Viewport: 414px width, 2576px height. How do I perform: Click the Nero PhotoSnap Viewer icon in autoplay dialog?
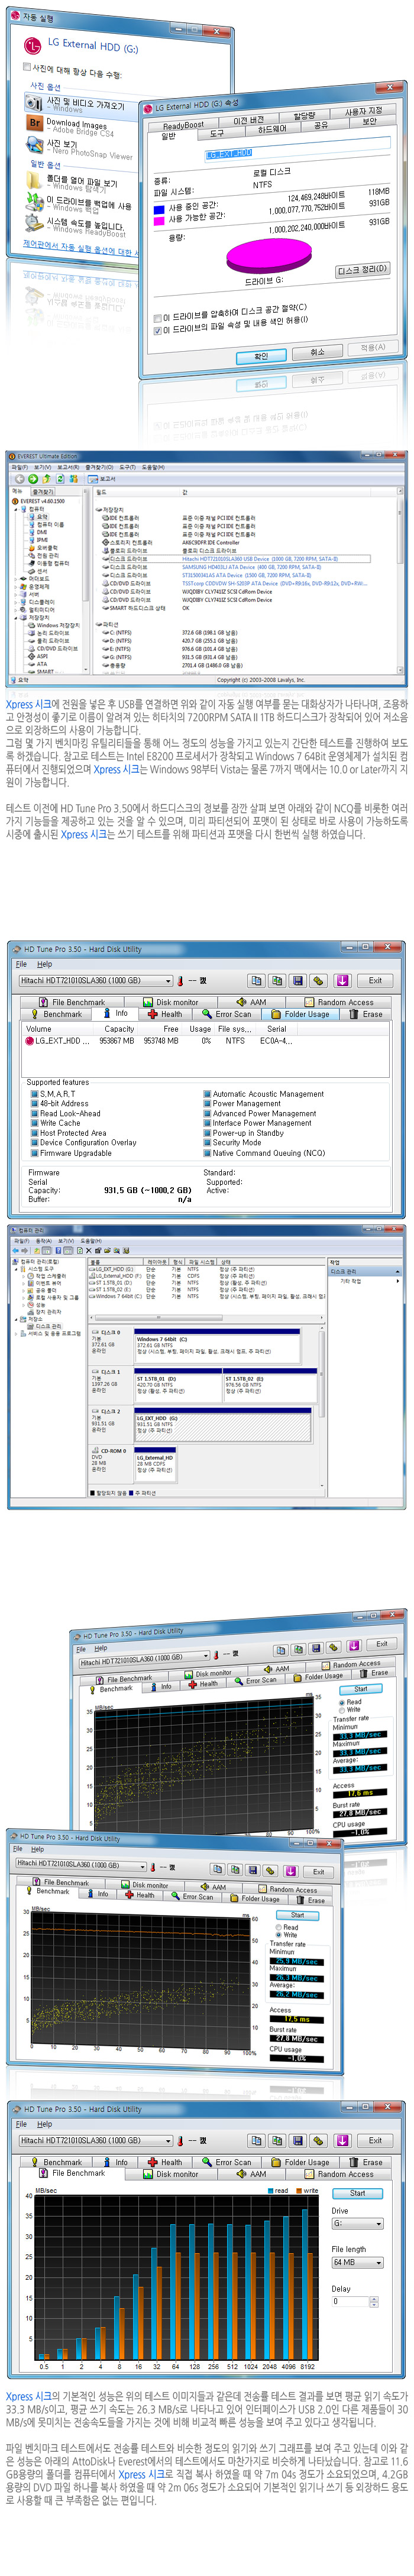click(x=35, y=146)
